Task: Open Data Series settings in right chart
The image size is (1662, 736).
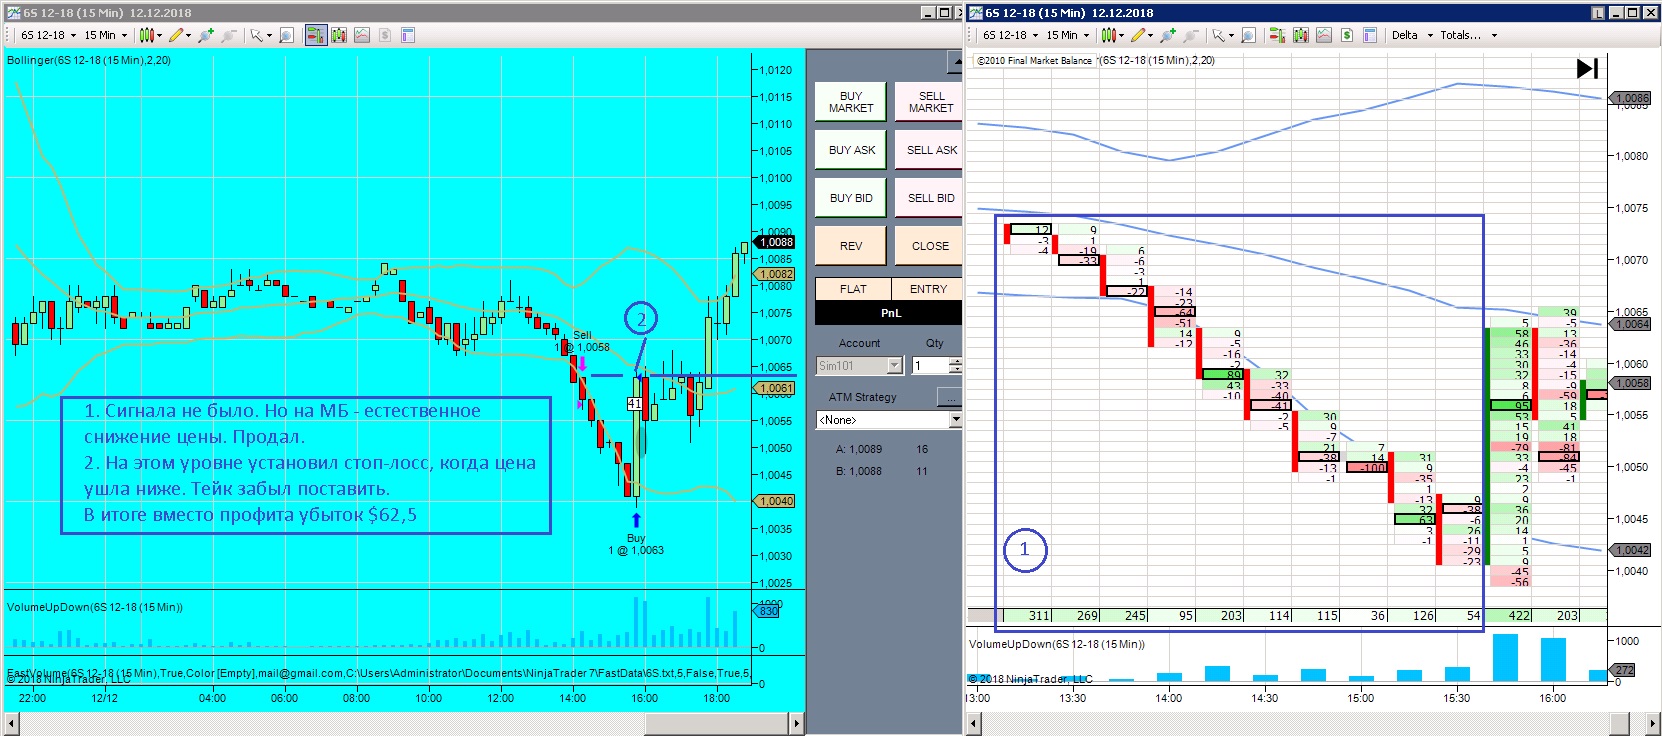Action: tap(1301, 35)
